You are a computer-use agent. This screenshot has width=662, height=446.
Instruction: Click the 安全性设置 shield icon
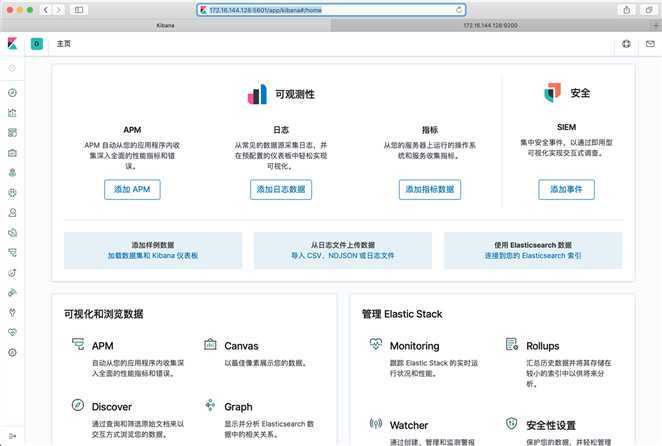click(x=512, y=423)
